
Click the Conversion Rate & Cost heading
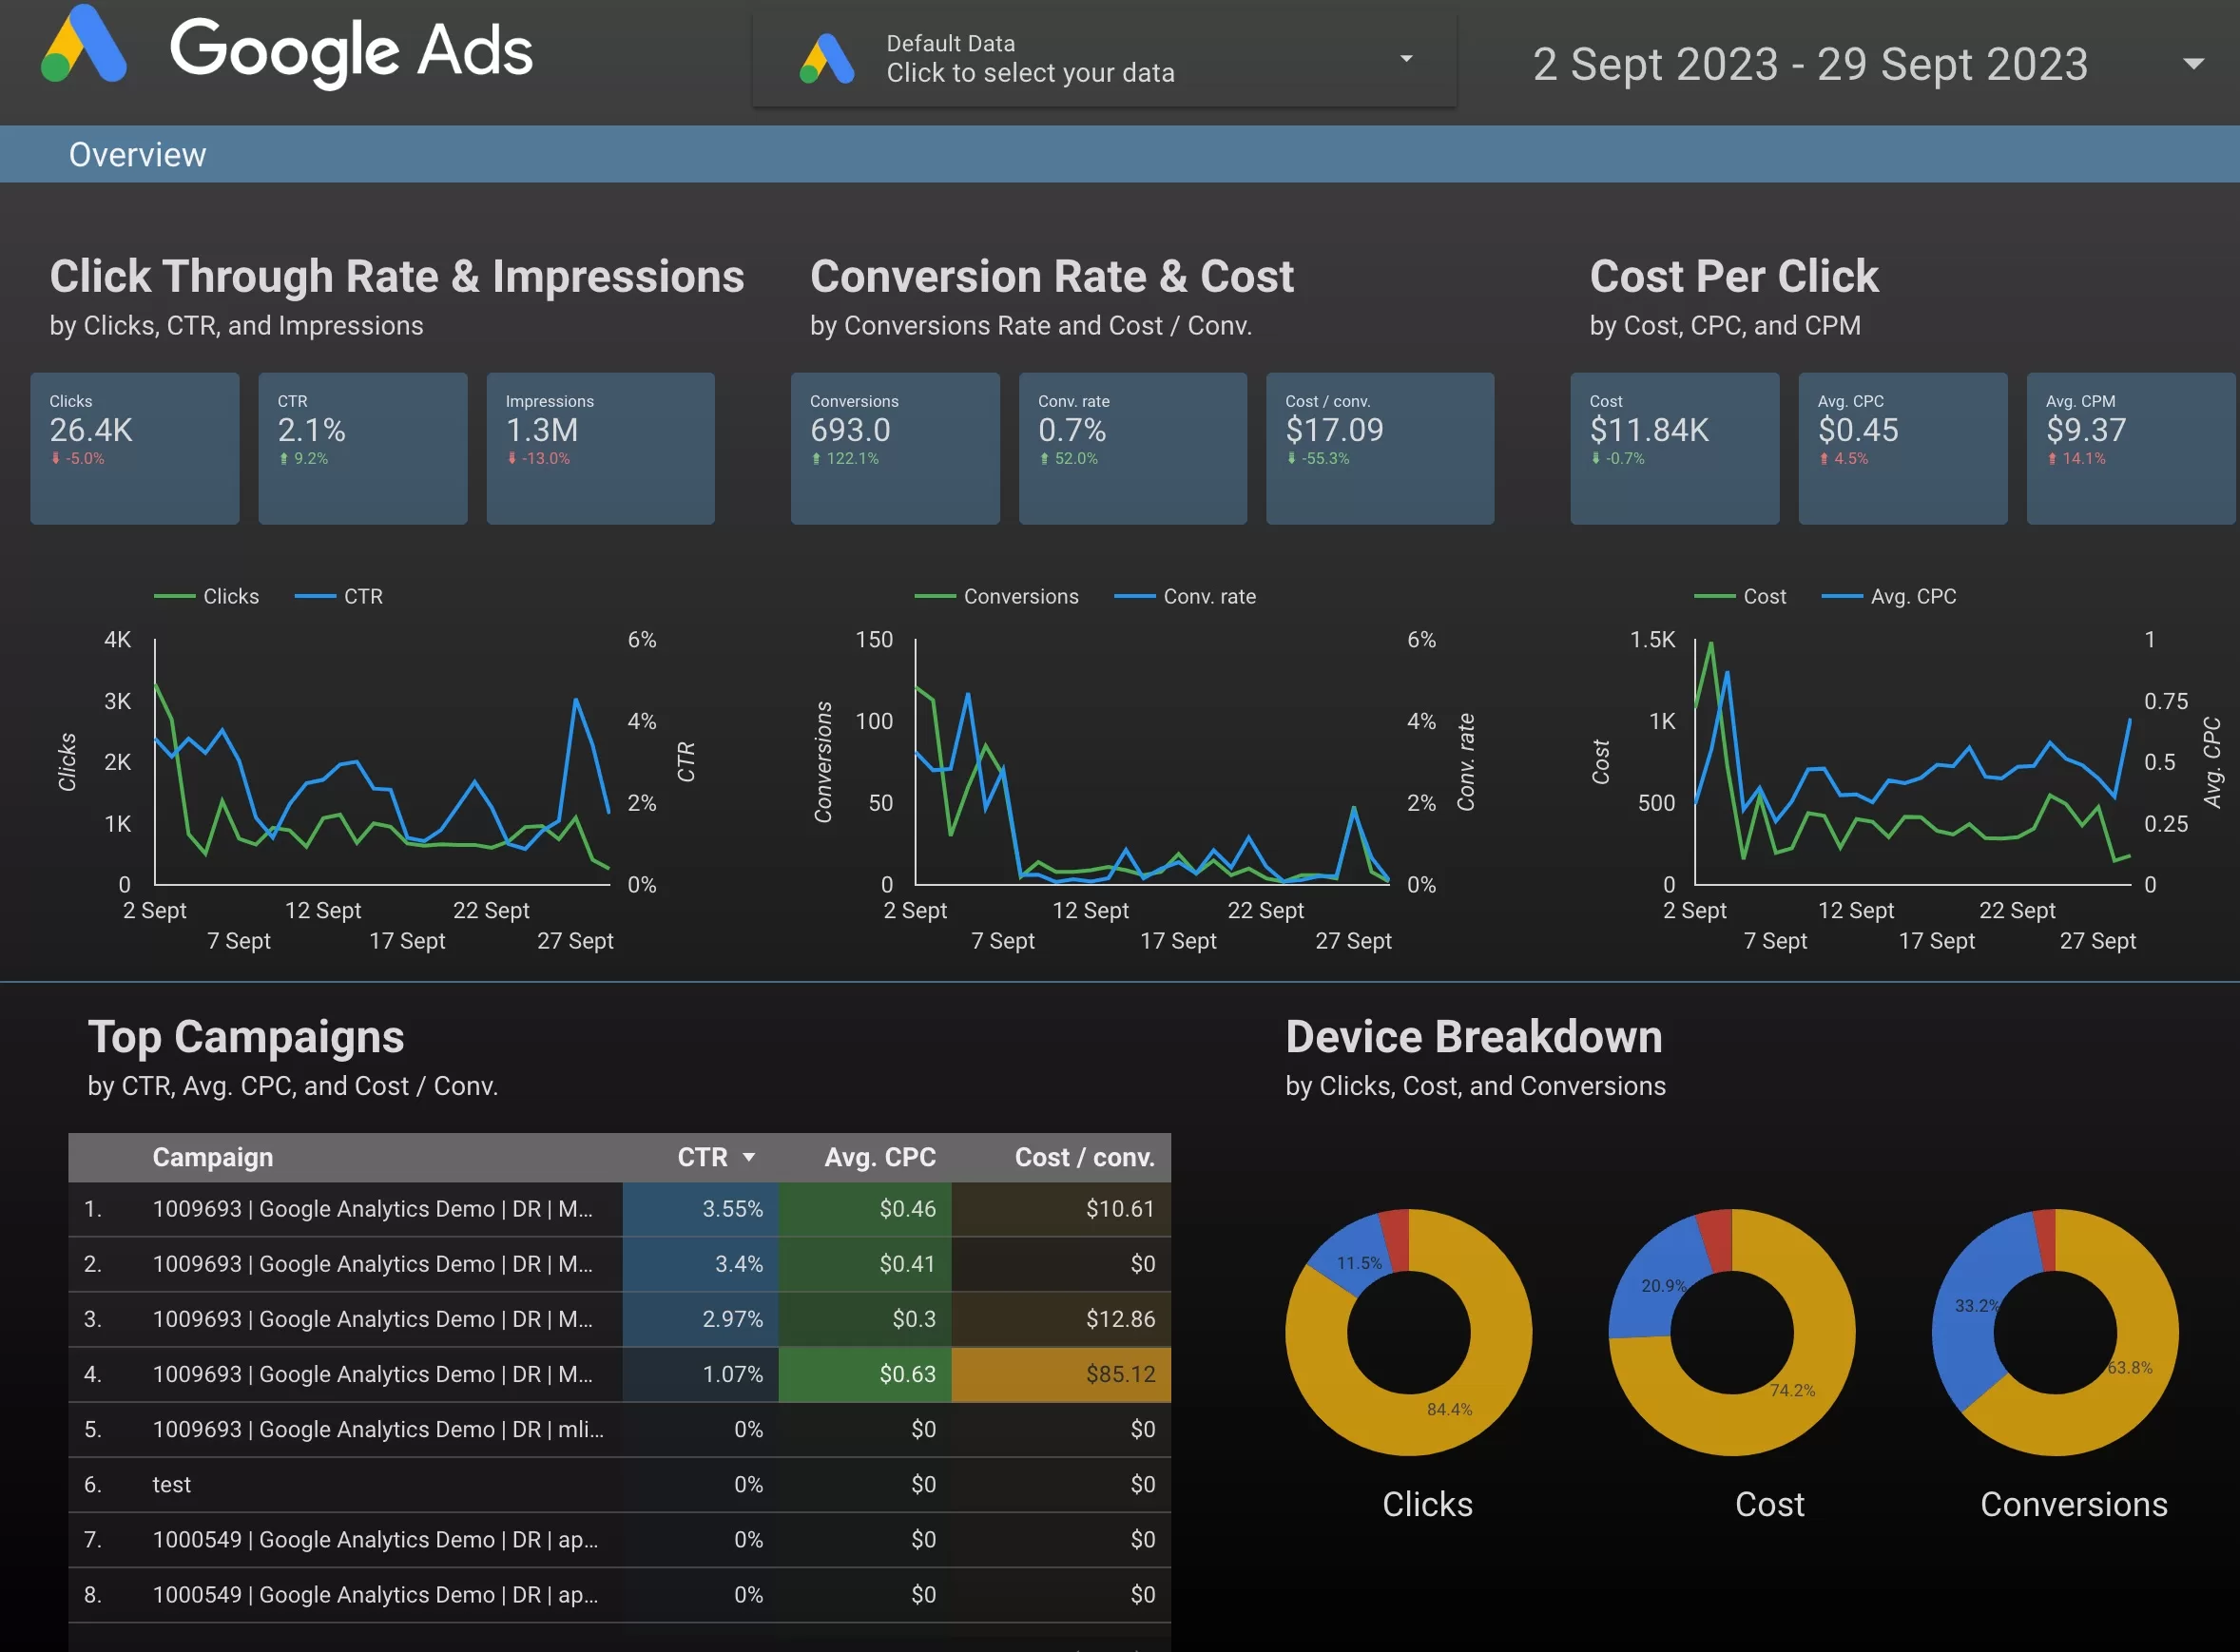[x=1052, y=277]
